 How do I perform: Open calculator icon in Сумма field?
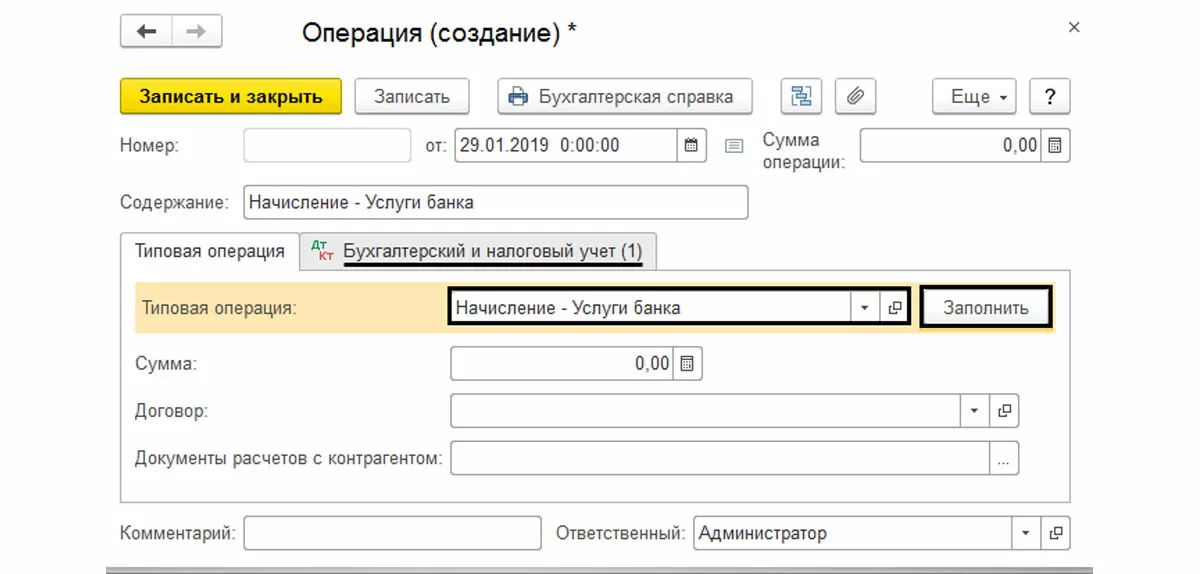pyautogui.click(x=688, y=364)
